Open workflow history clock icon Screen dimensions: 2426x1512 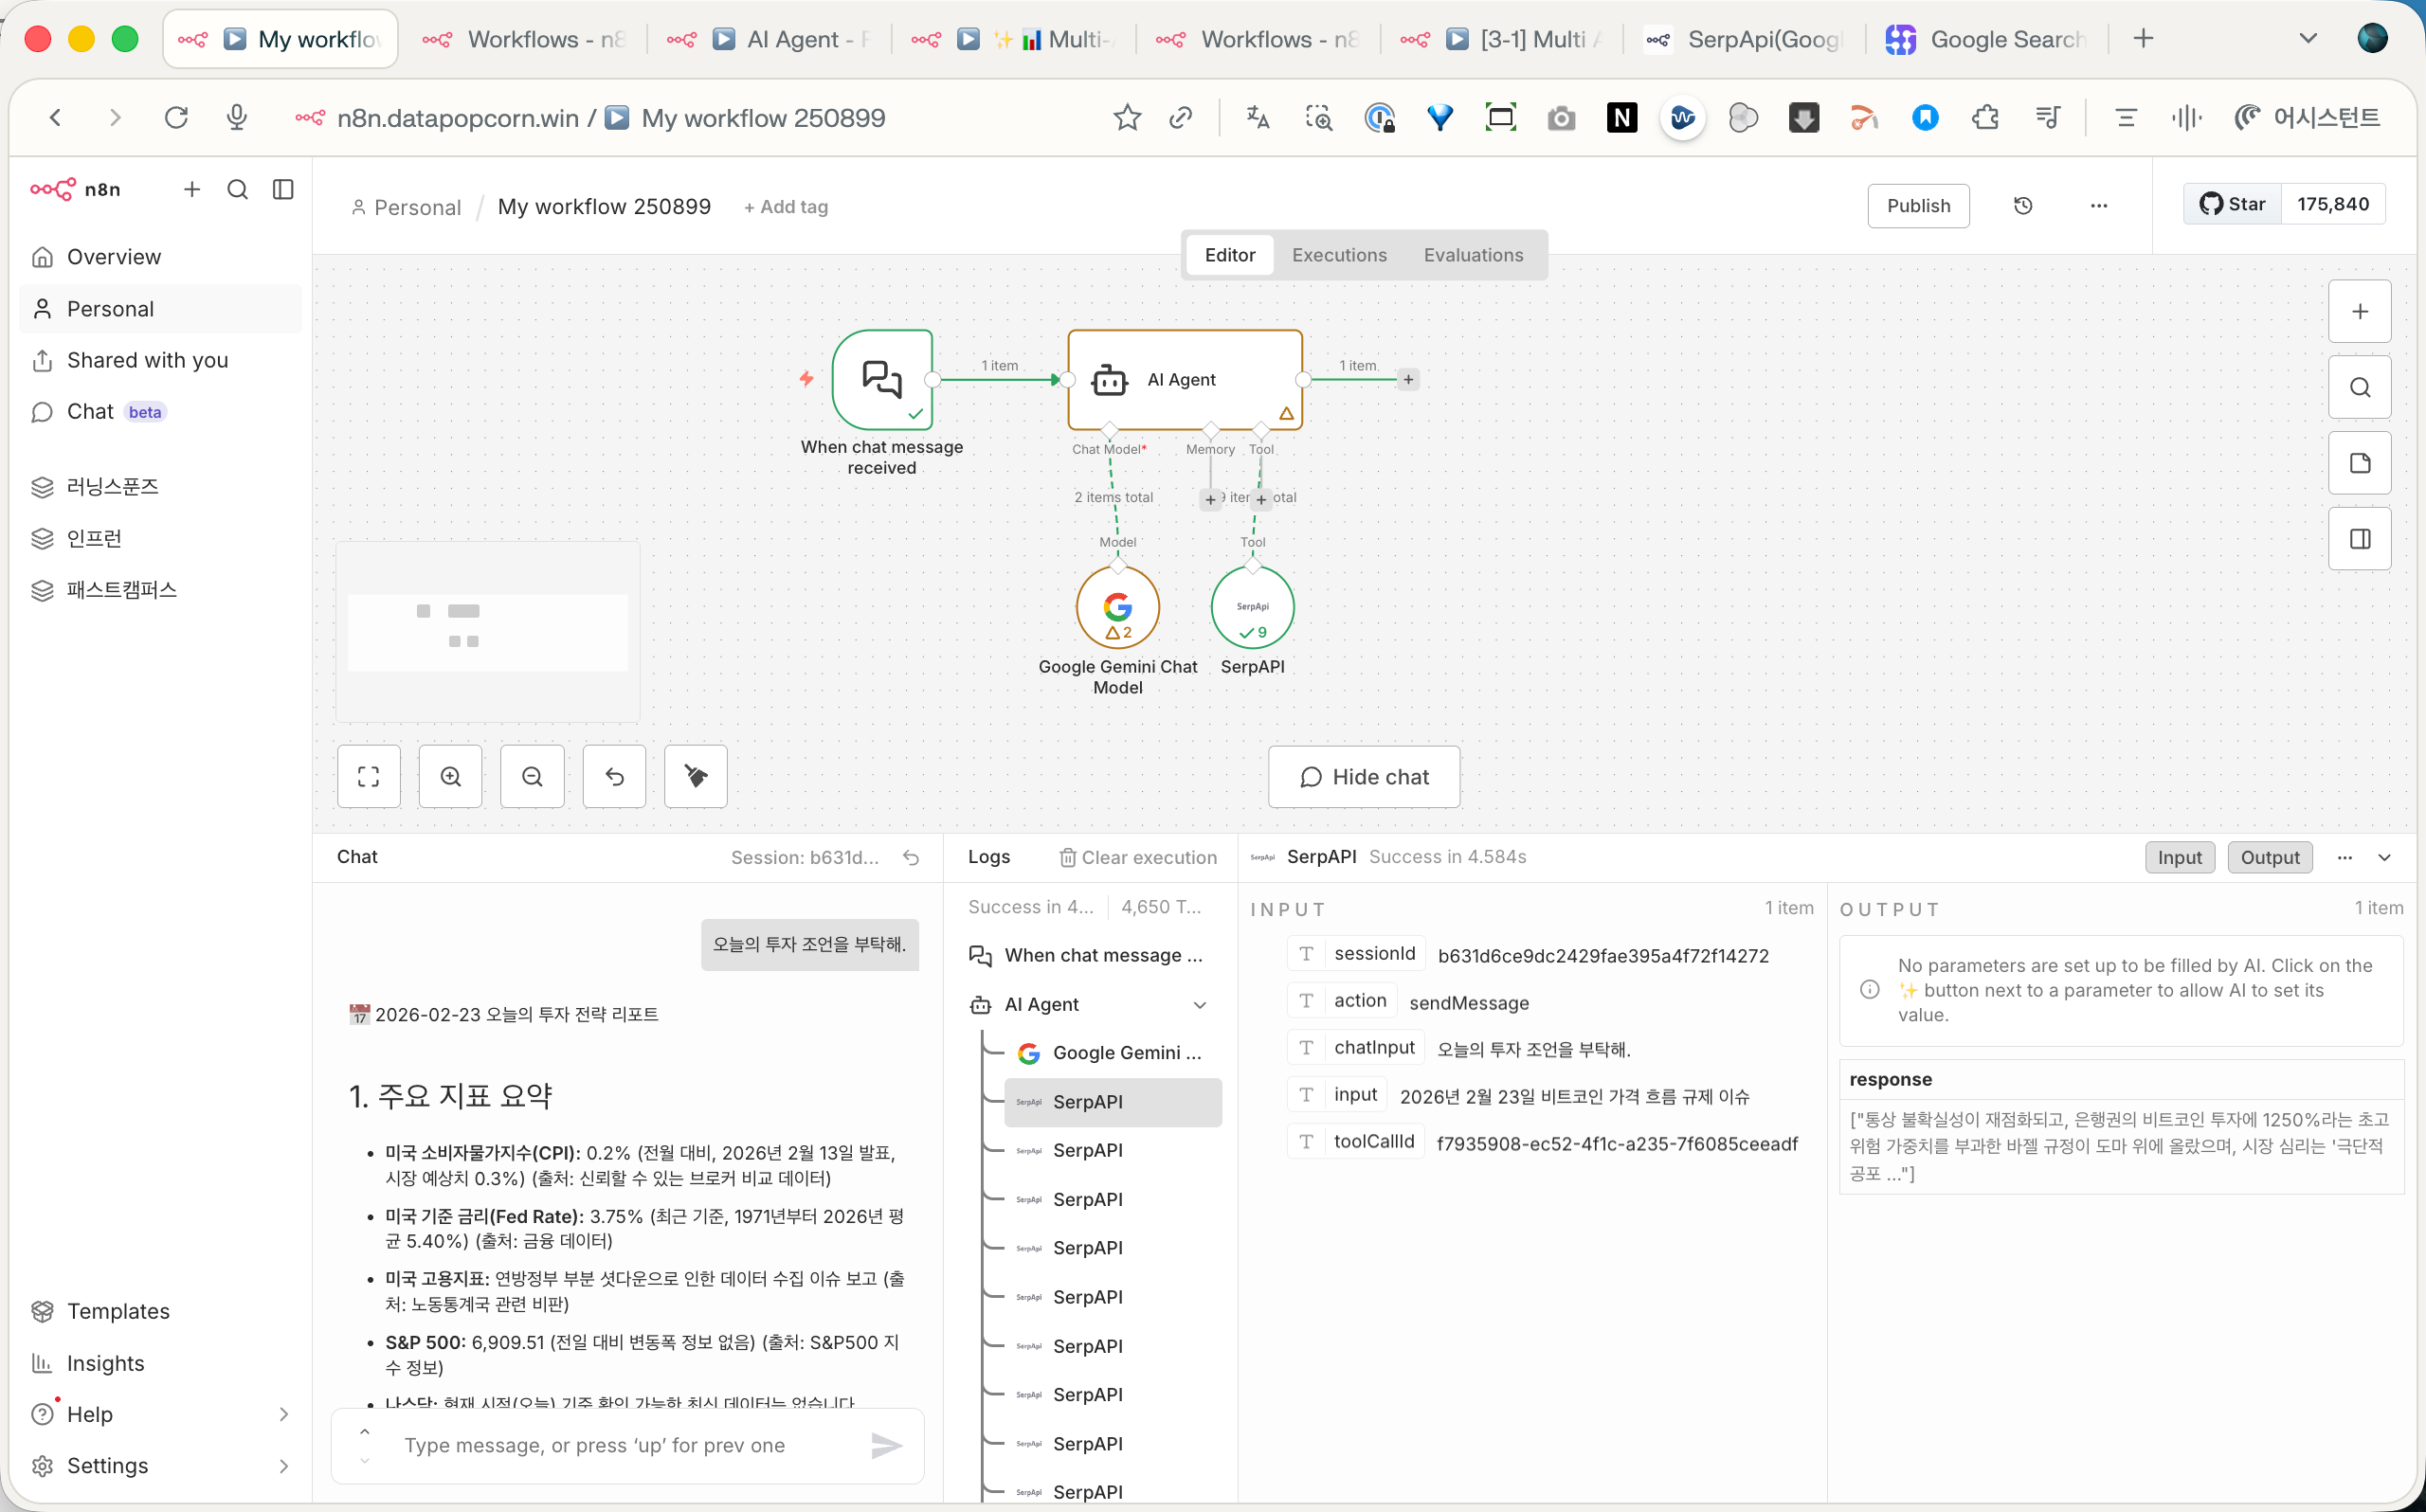click(2022, 206)
